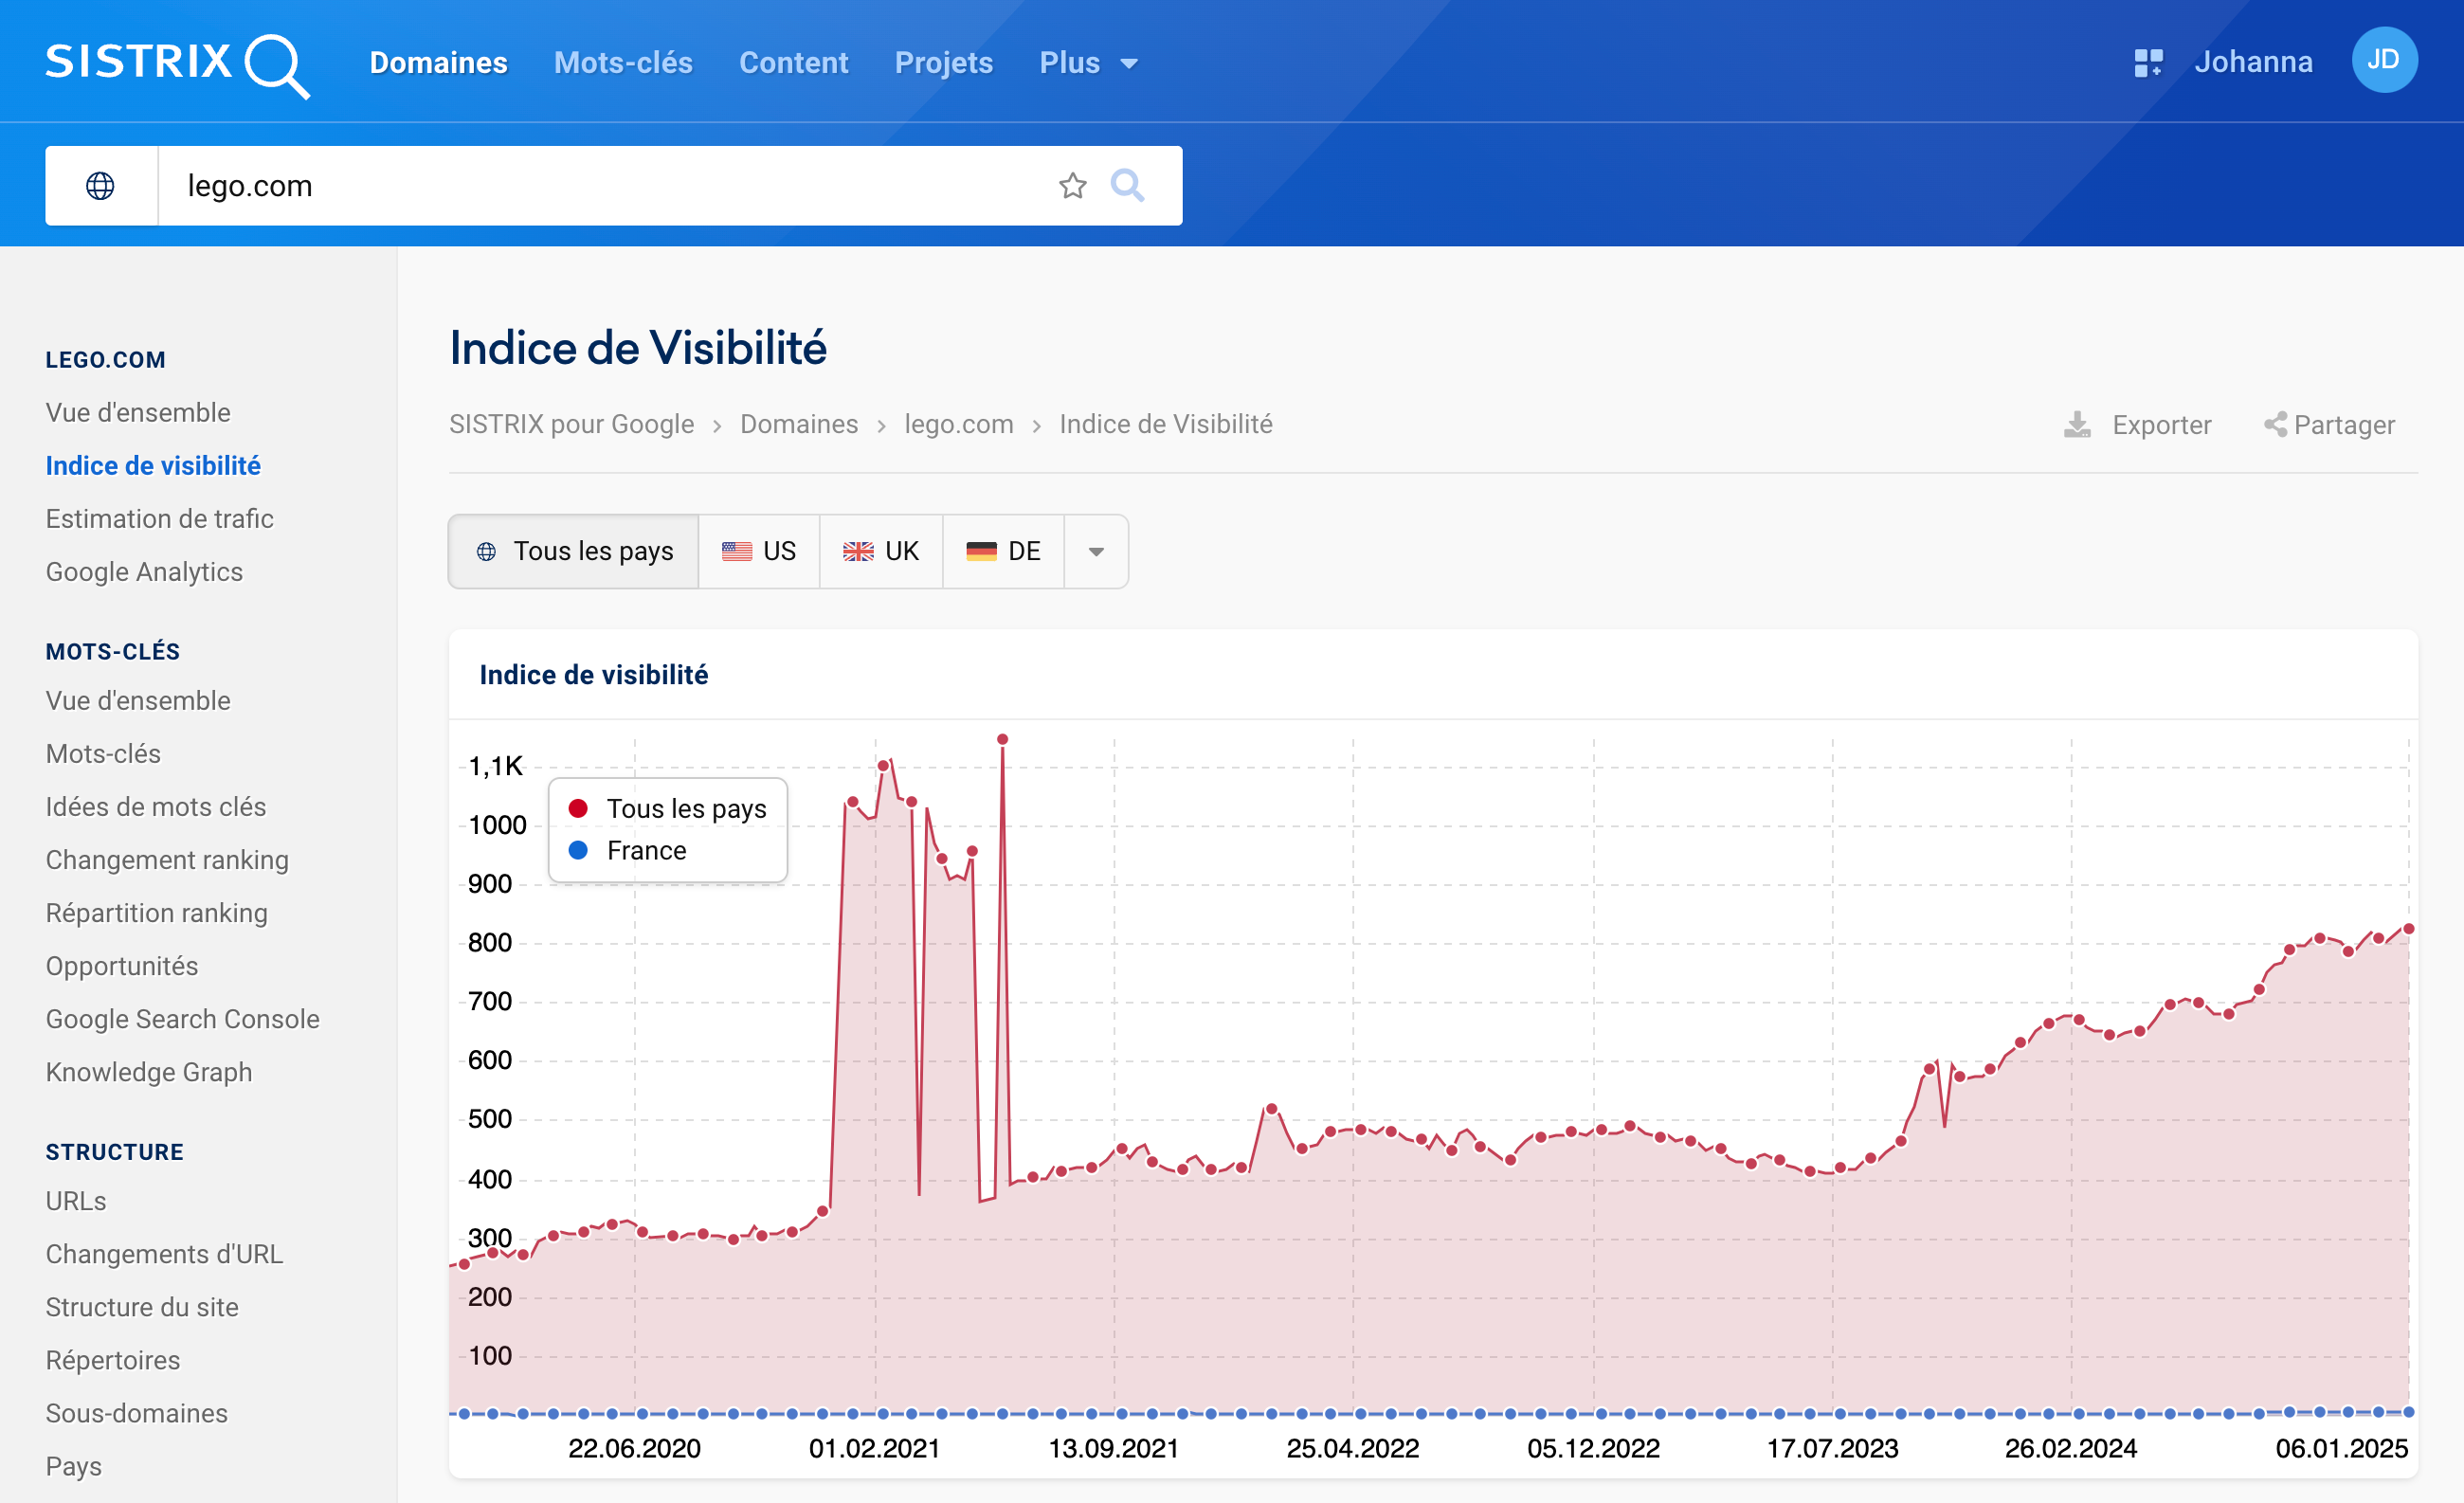Viewport: 2464px width, 1503px height.
Task: Click the Indice de Visibilité breadcrumb
Action: [1166, 424]
